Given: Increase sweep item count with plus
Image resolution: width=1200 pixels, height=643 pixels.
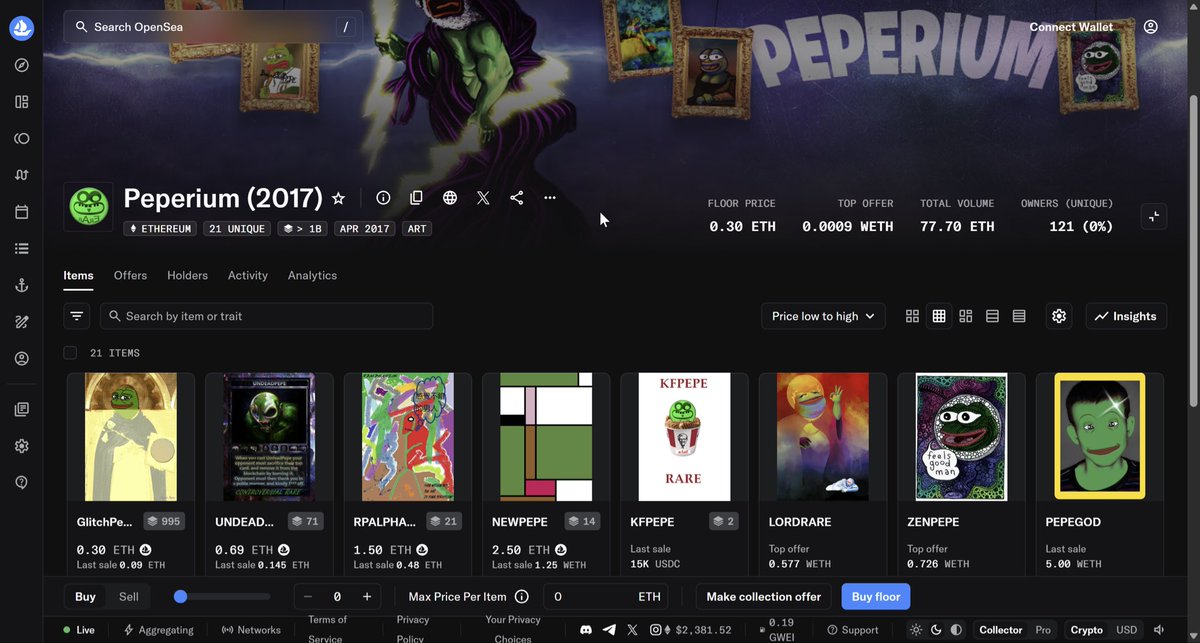Looking at the screenshot, I should (367, 597).
